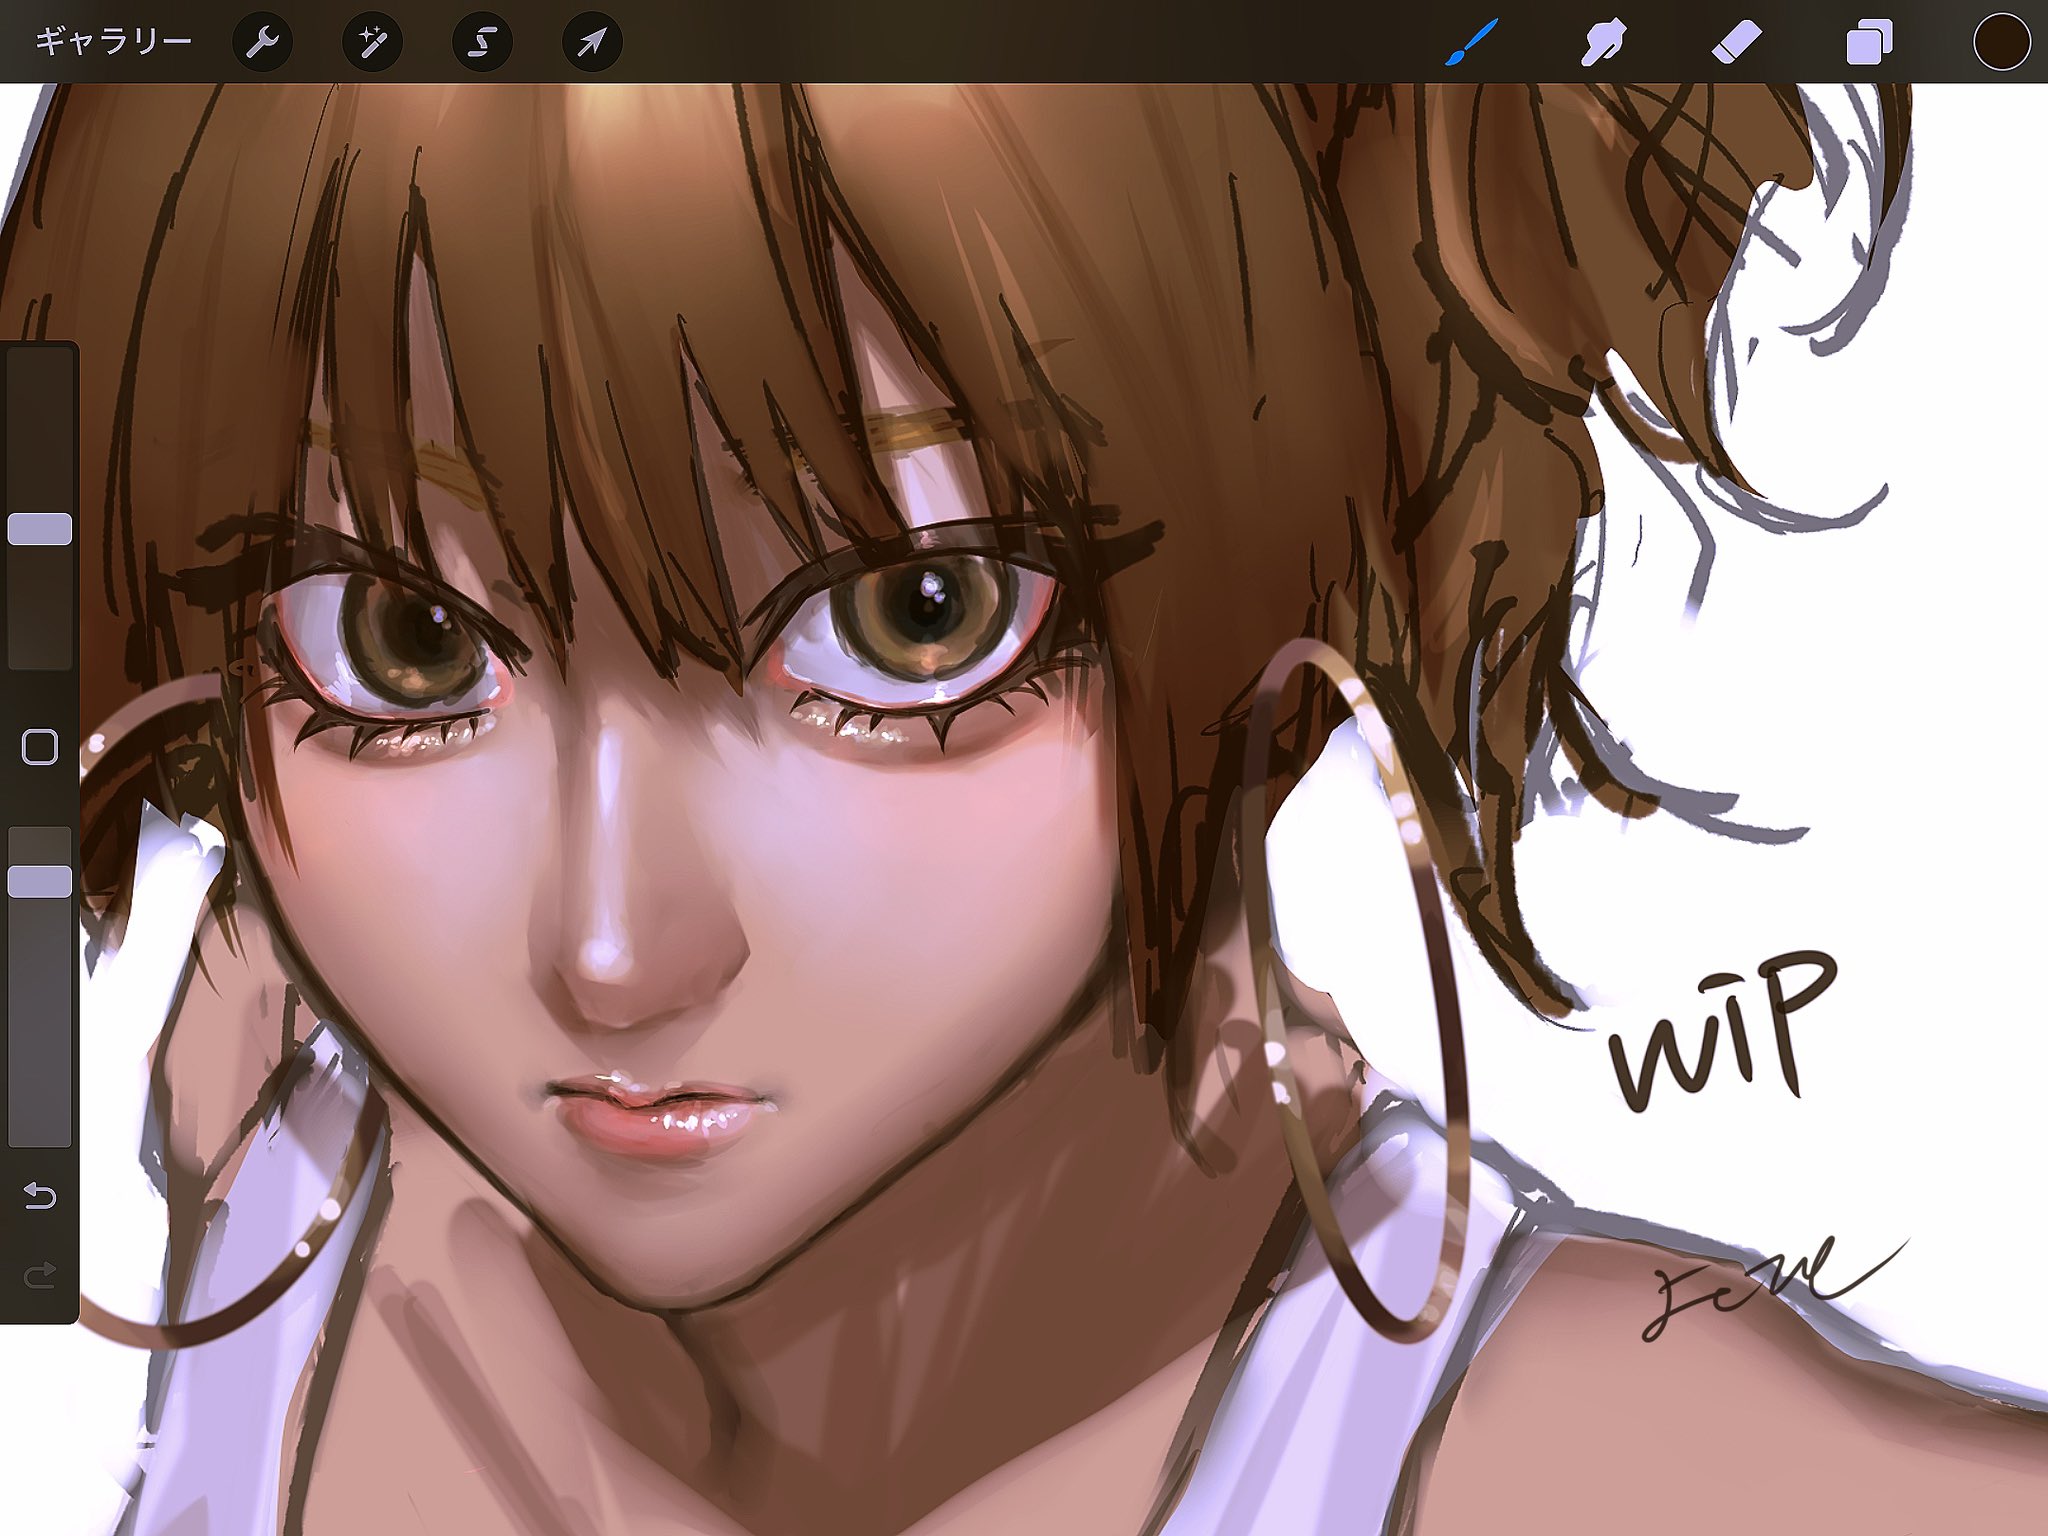The image size is (2048, 1536).
Task: Activate the Transform arrow tool
Action: (x=592, y=42)
